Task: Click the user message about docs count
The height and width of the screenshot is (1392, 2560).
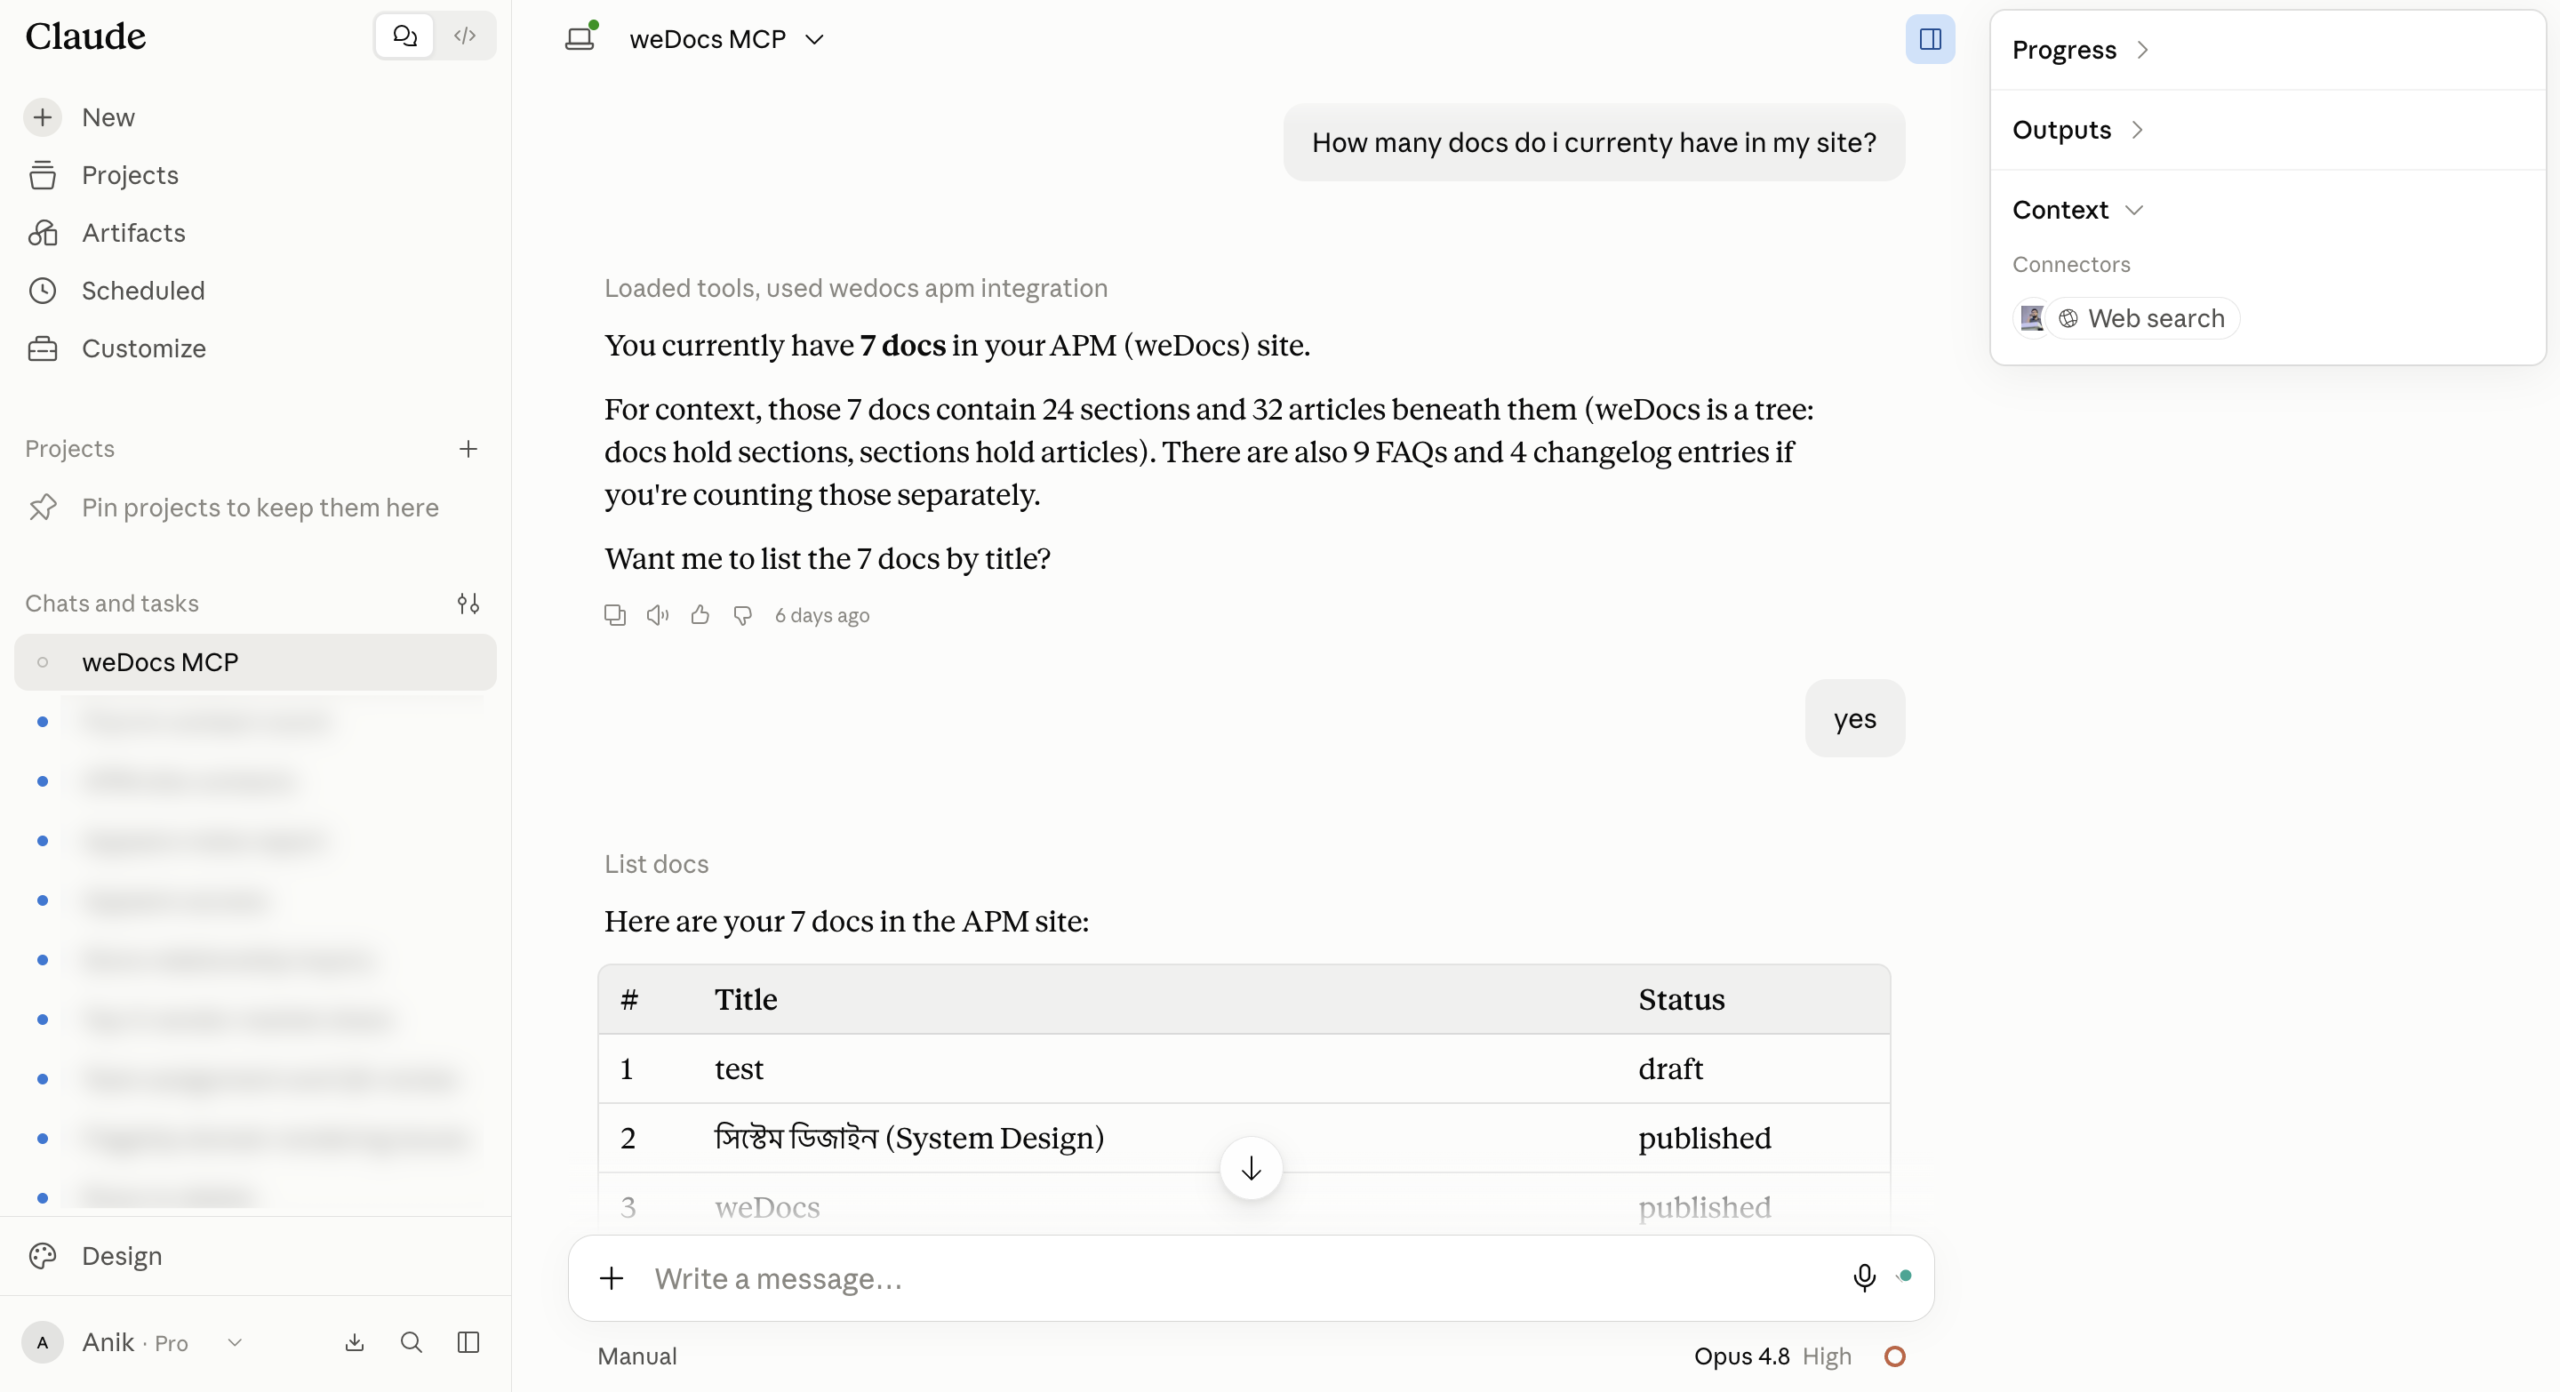Action: click(x=1594, y=142)
